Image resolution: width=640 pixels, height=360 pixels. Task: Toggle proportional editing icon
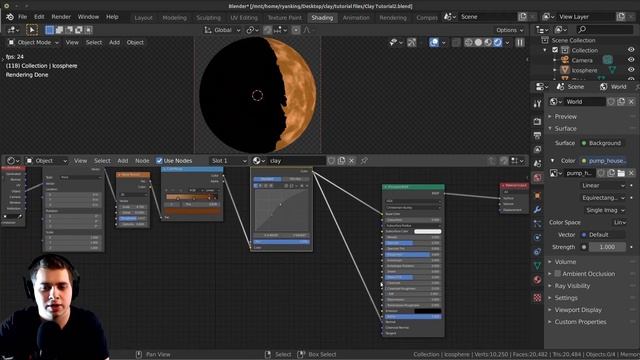[296, 30]
